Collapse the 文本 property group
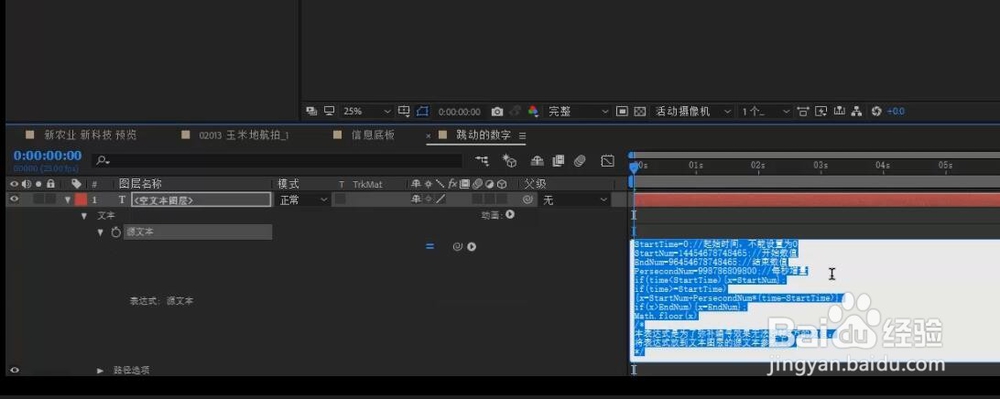The width and height of the screenshot is (1000, 399). click(x=84, y=216)
